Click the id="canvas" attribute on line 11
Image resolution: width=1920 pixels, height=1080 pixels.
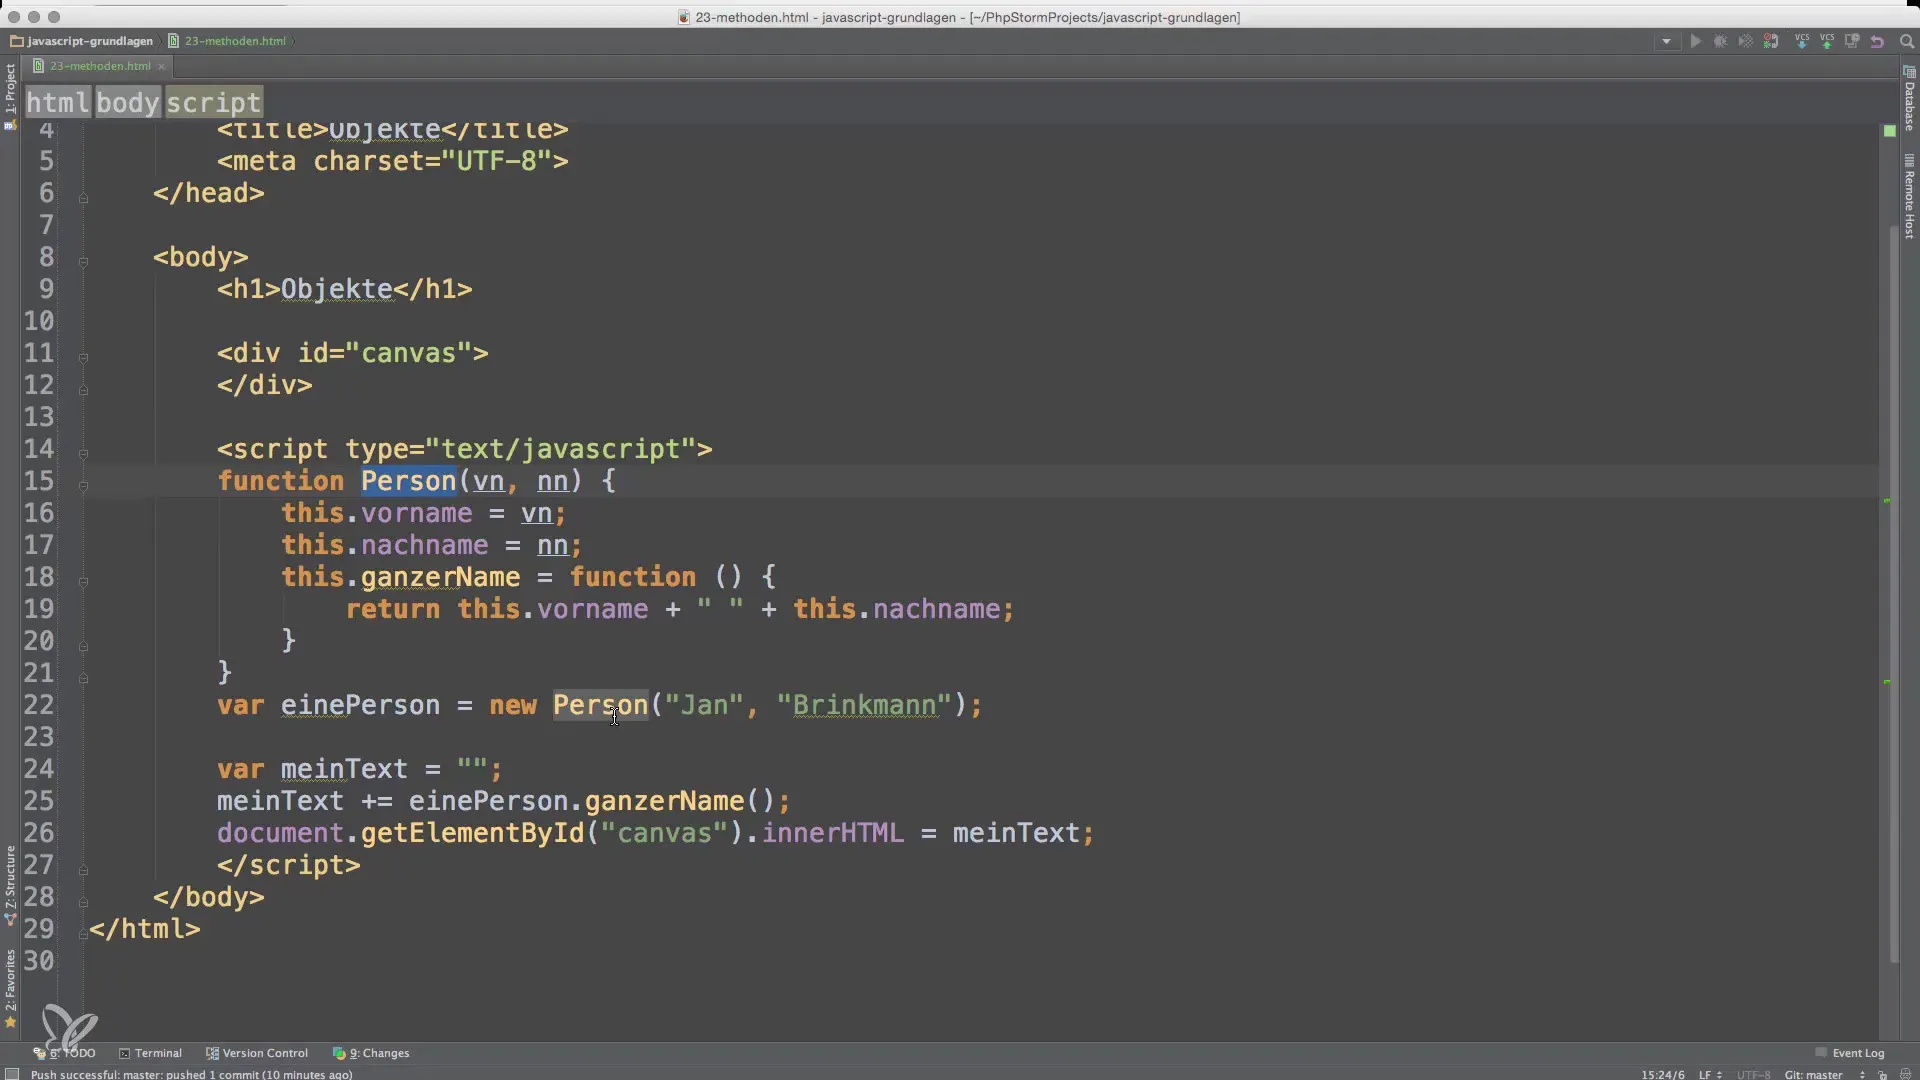pos(385,353)
